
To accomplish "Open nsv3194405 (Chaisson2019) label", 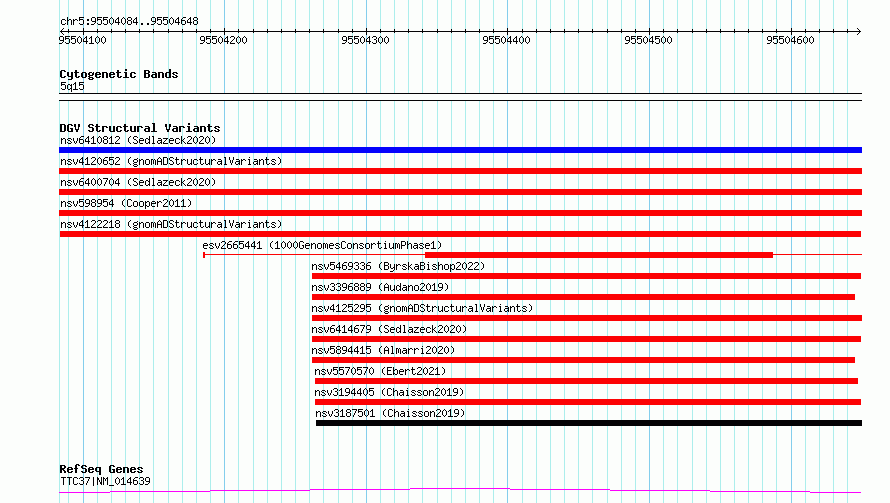I will coord(389,392).
